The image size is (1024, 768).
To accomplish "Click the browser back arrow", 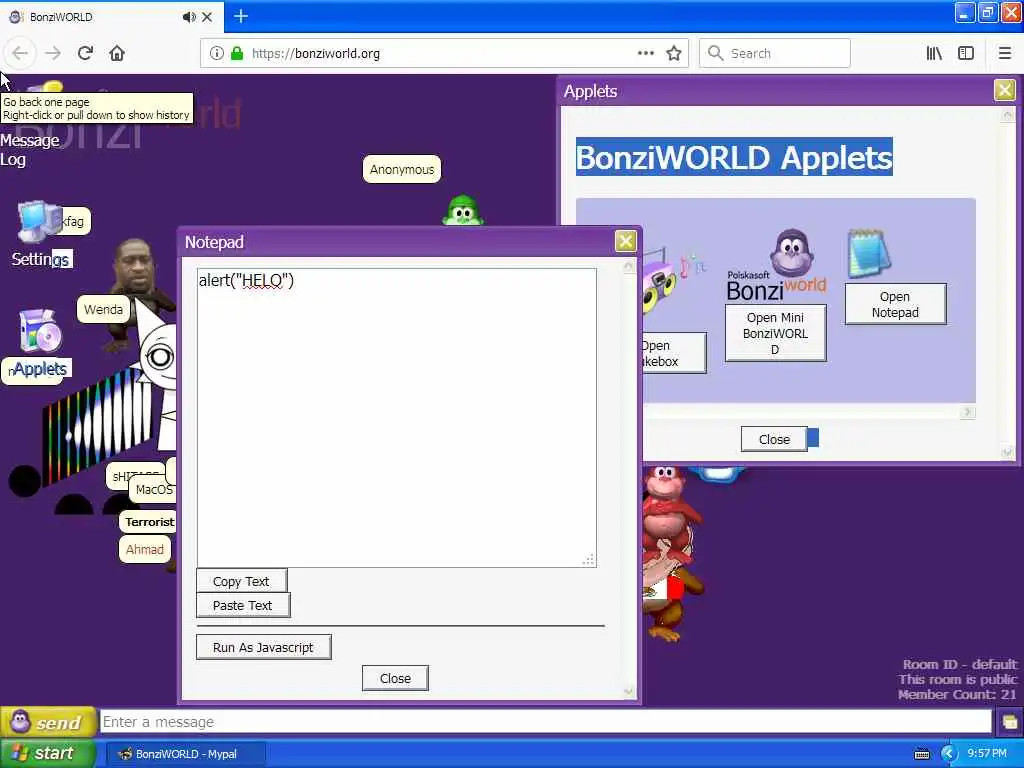I will pyautogui.click(x=20, y=54).
